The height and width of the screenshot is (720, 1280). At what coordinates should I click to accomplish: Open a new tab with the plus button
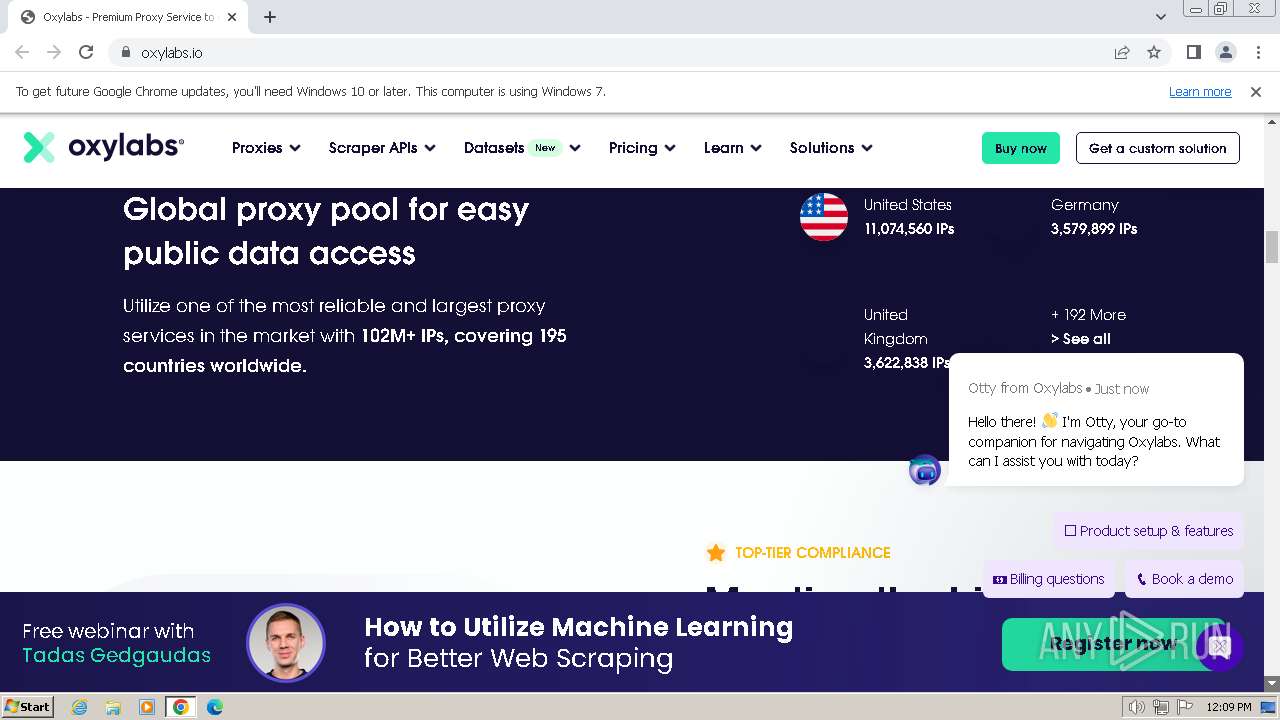(270, 17)
